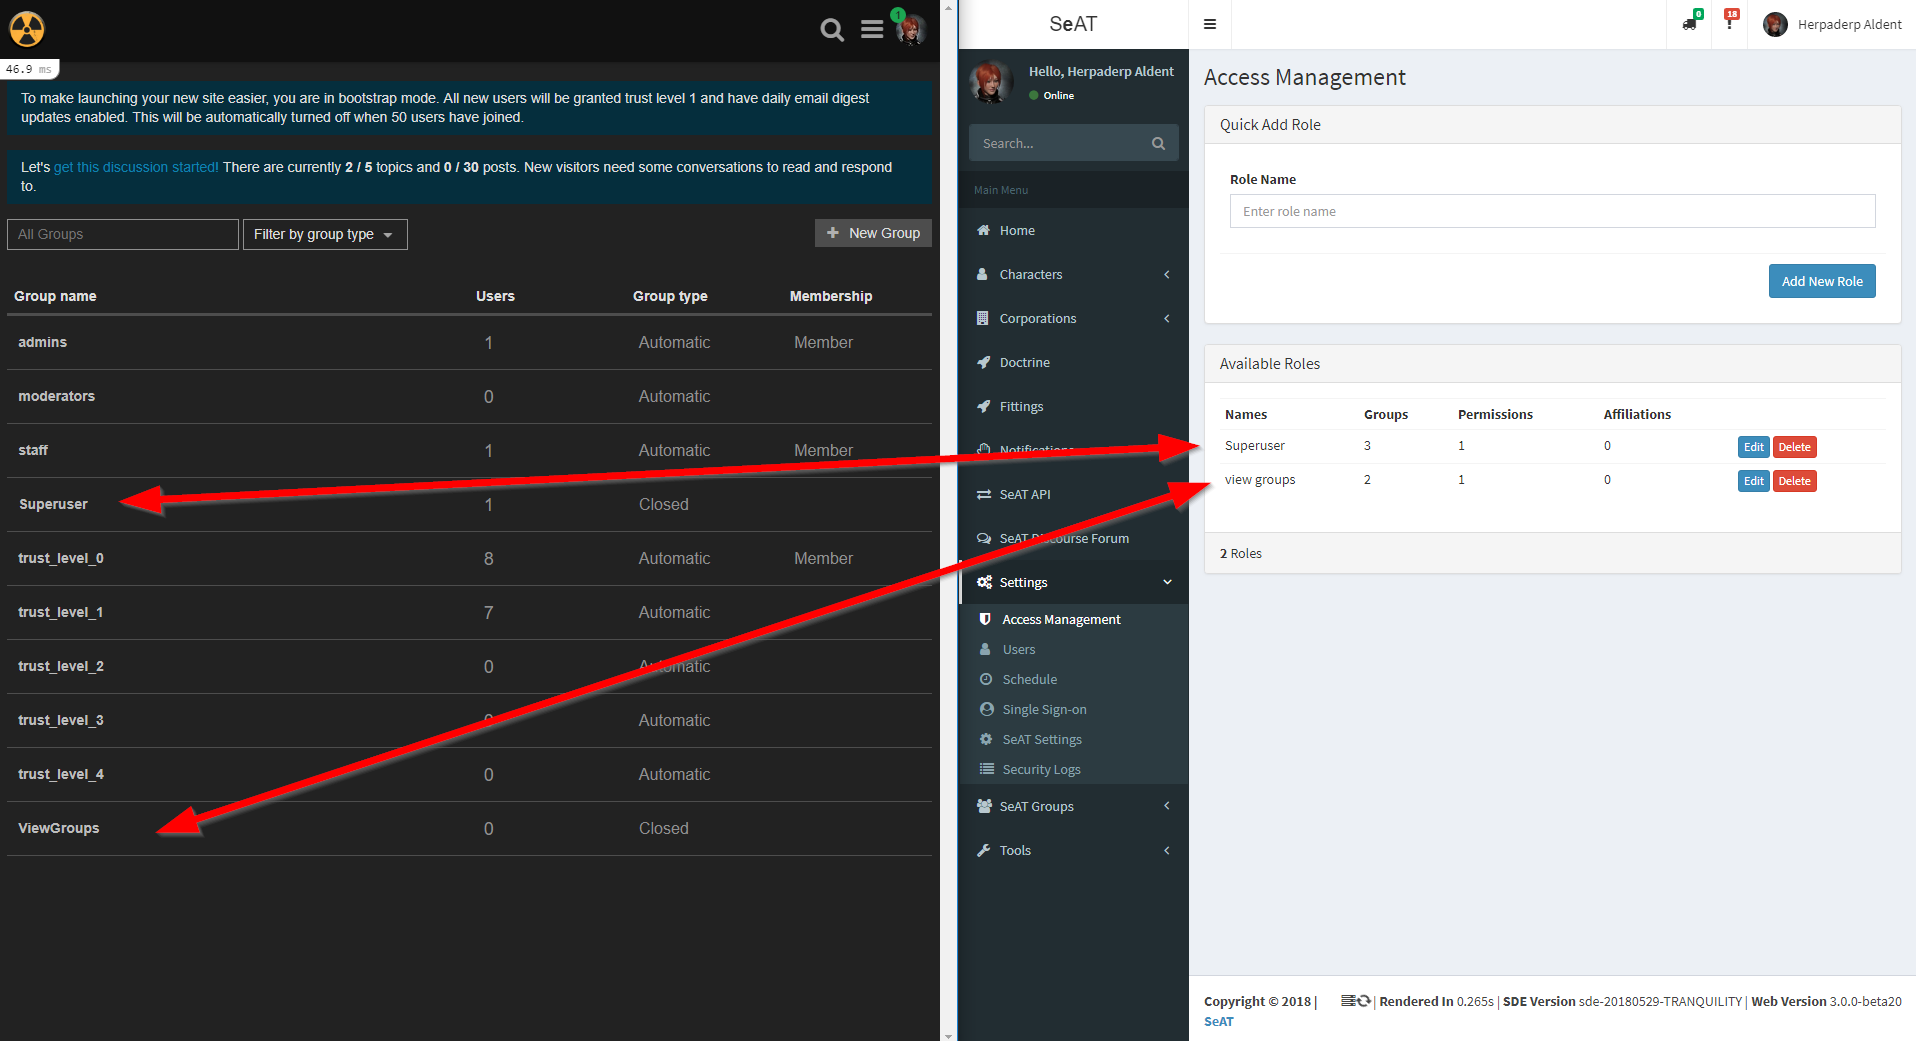Image resolution: width=1916 pixels, height=1041 pixels.
Task: Open the Herpaderp Aldent profile menu
Action: [x=1832, y=24]
